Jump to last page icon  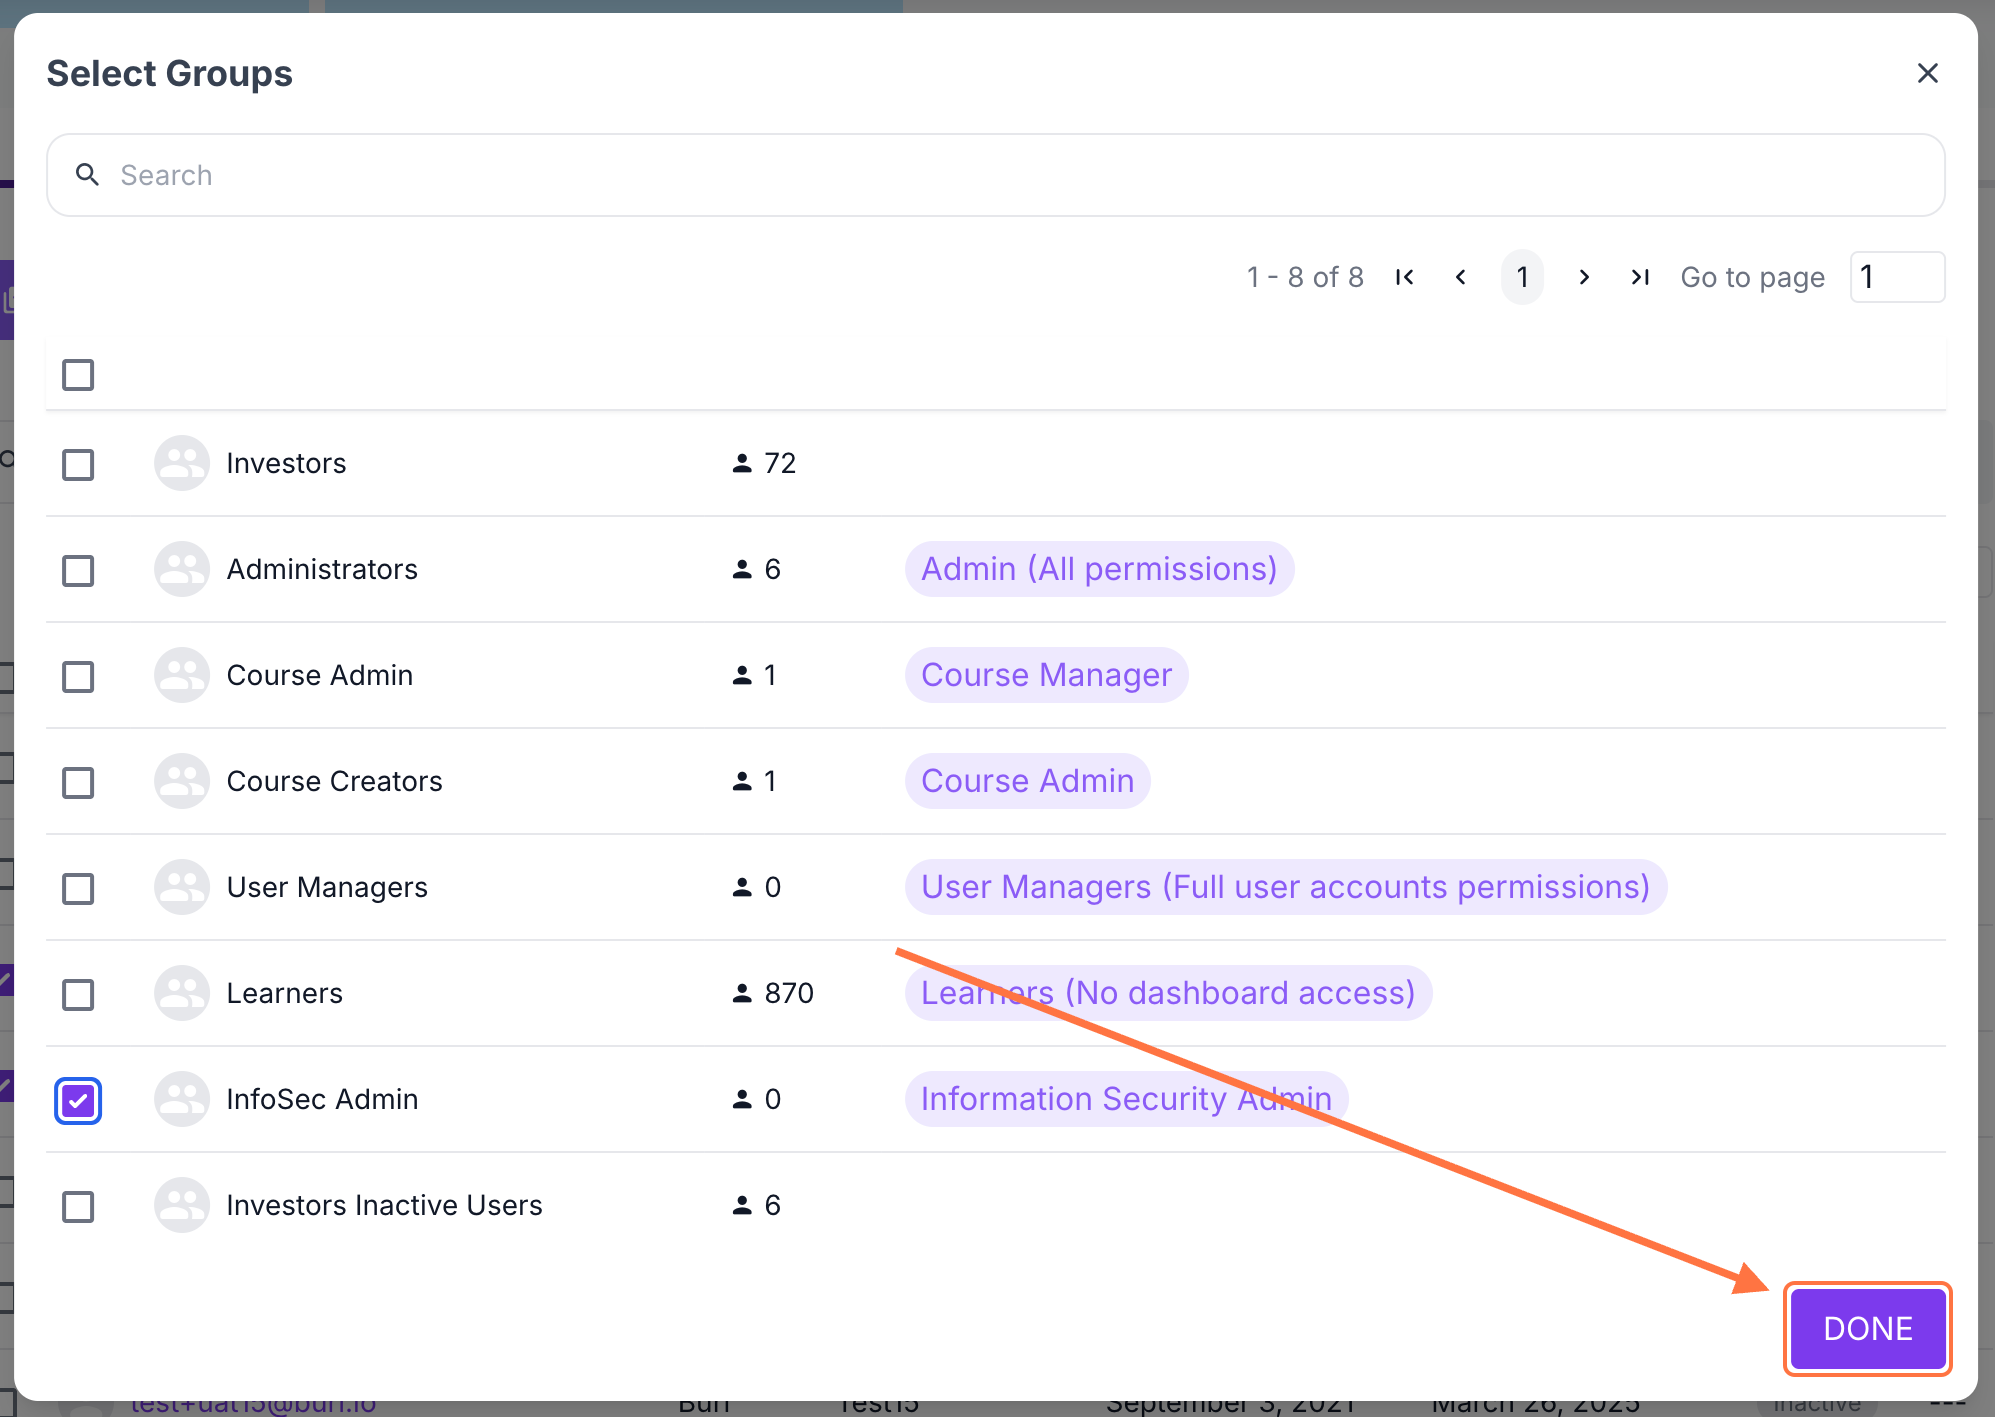tap(1640, 277)
